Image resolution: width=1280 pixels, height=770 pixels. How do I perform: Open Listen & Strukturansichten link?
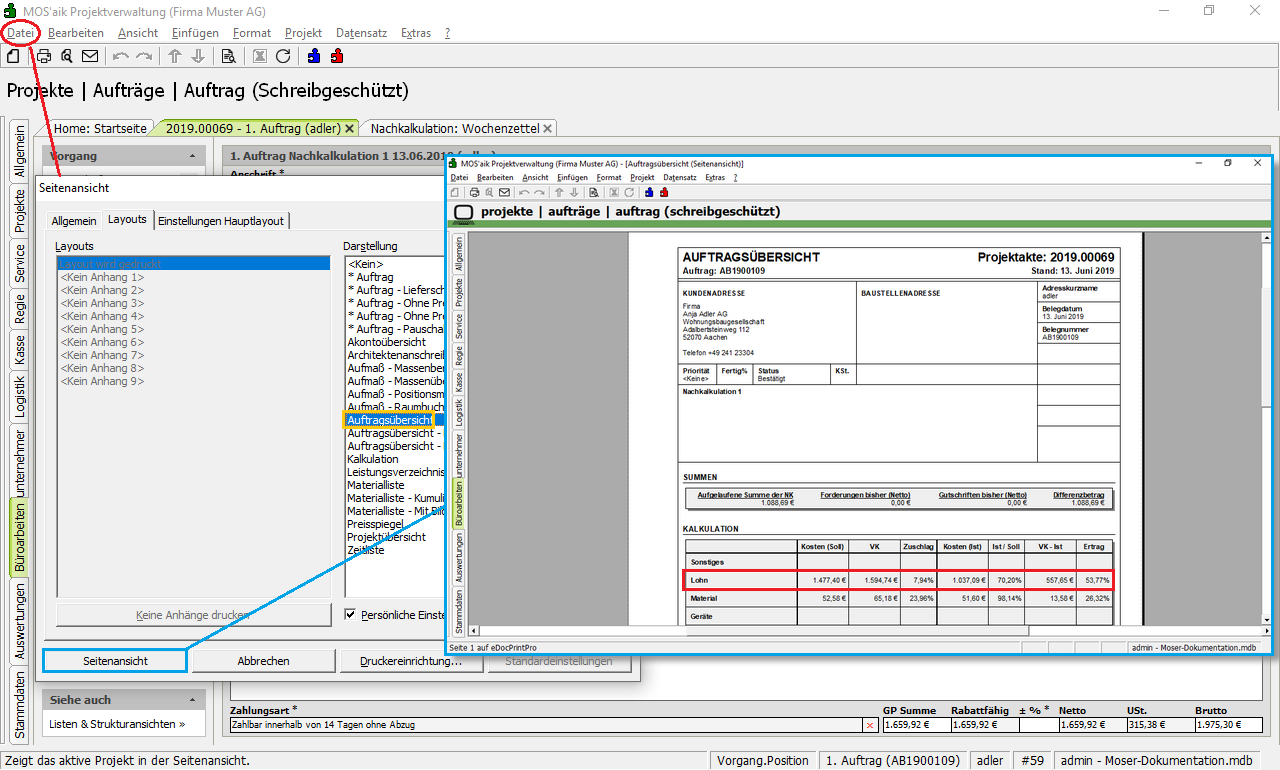[x=117, y=724]
